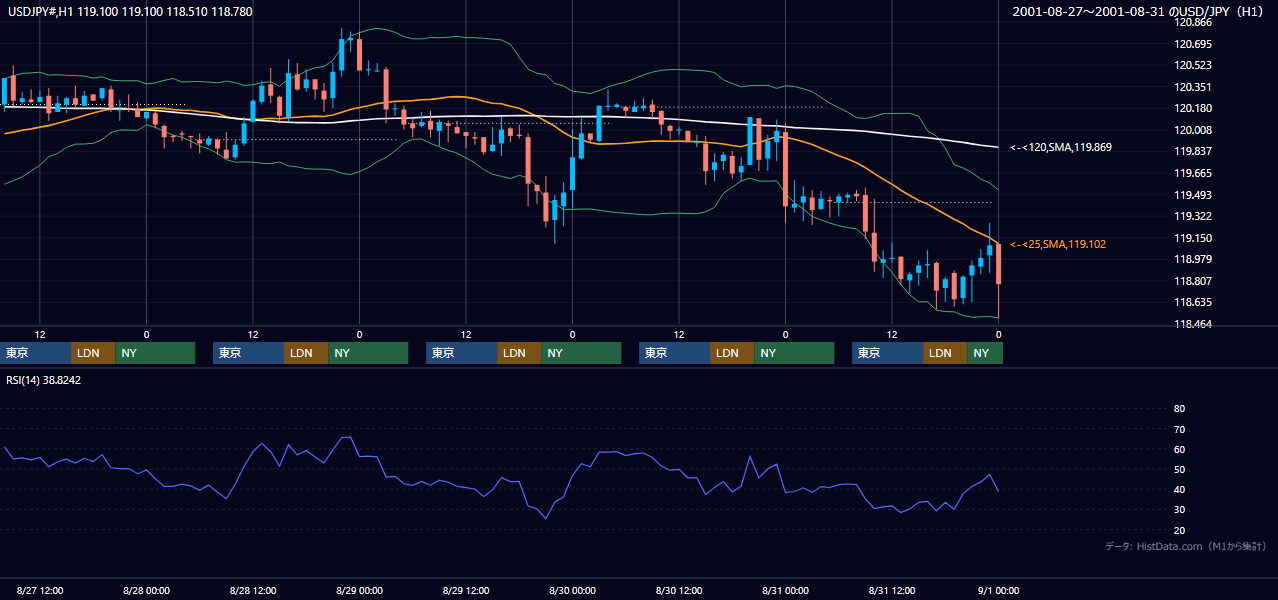The width and height of the screenshot is (1278, 600).
Task: Click the 119.665 price axis label
Action: pyautogui.click(x=1194, y=173)
